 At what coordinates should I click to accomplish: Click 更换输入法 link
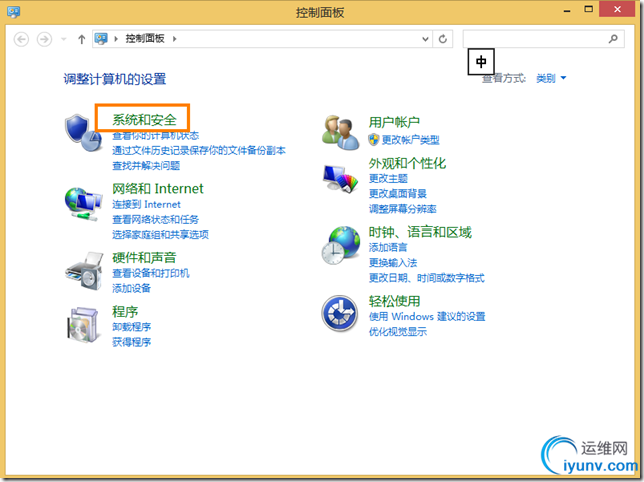pyautogui.click(x=393, y=263)
